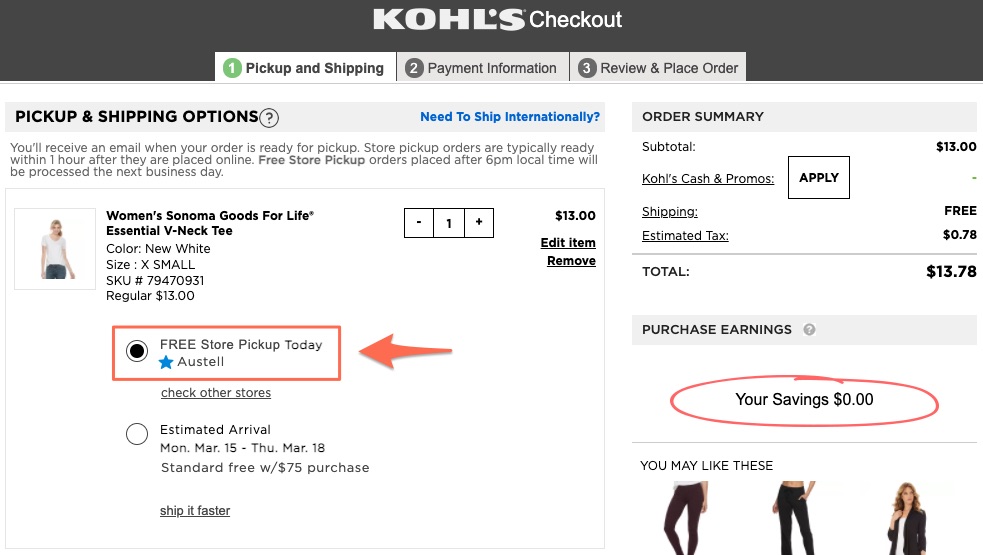Click ship it faster link
This screenshot has width=983, height=555.
[195, 511]
